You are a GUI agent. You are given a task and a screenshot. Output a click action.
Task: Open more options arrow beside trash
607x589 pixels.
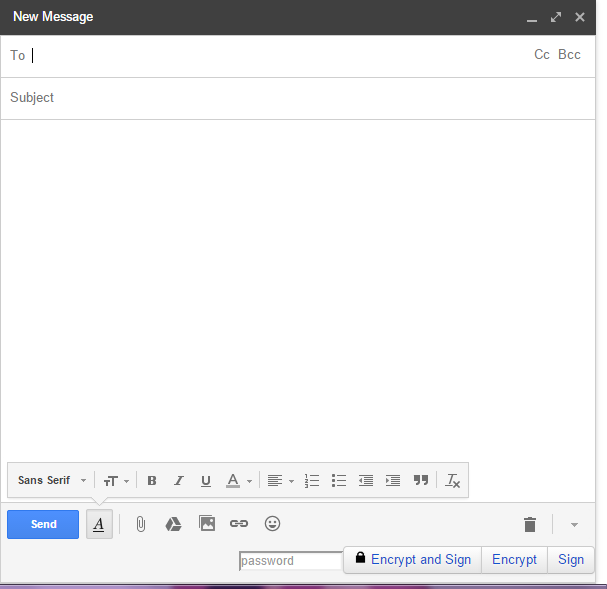click(574, 524)
